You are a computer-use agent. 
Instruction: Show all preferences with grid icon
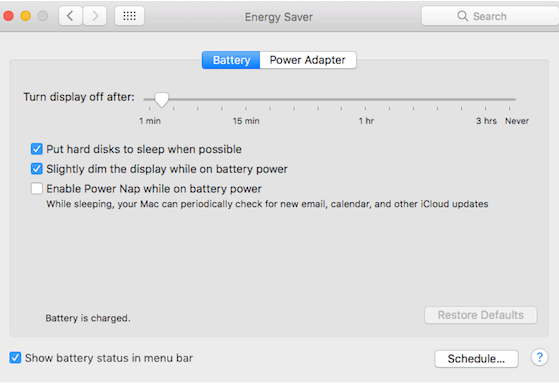click(129, 16)
